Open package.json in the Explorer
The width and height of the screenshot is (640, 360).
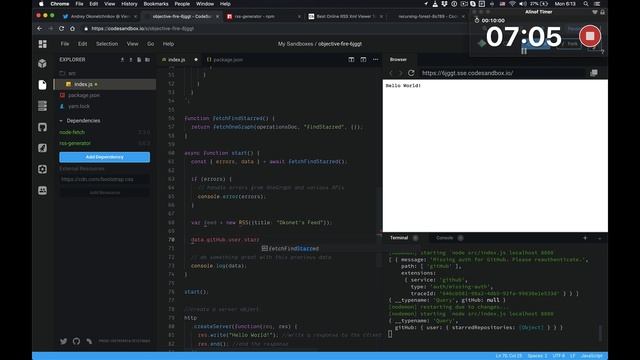[105, 95]
